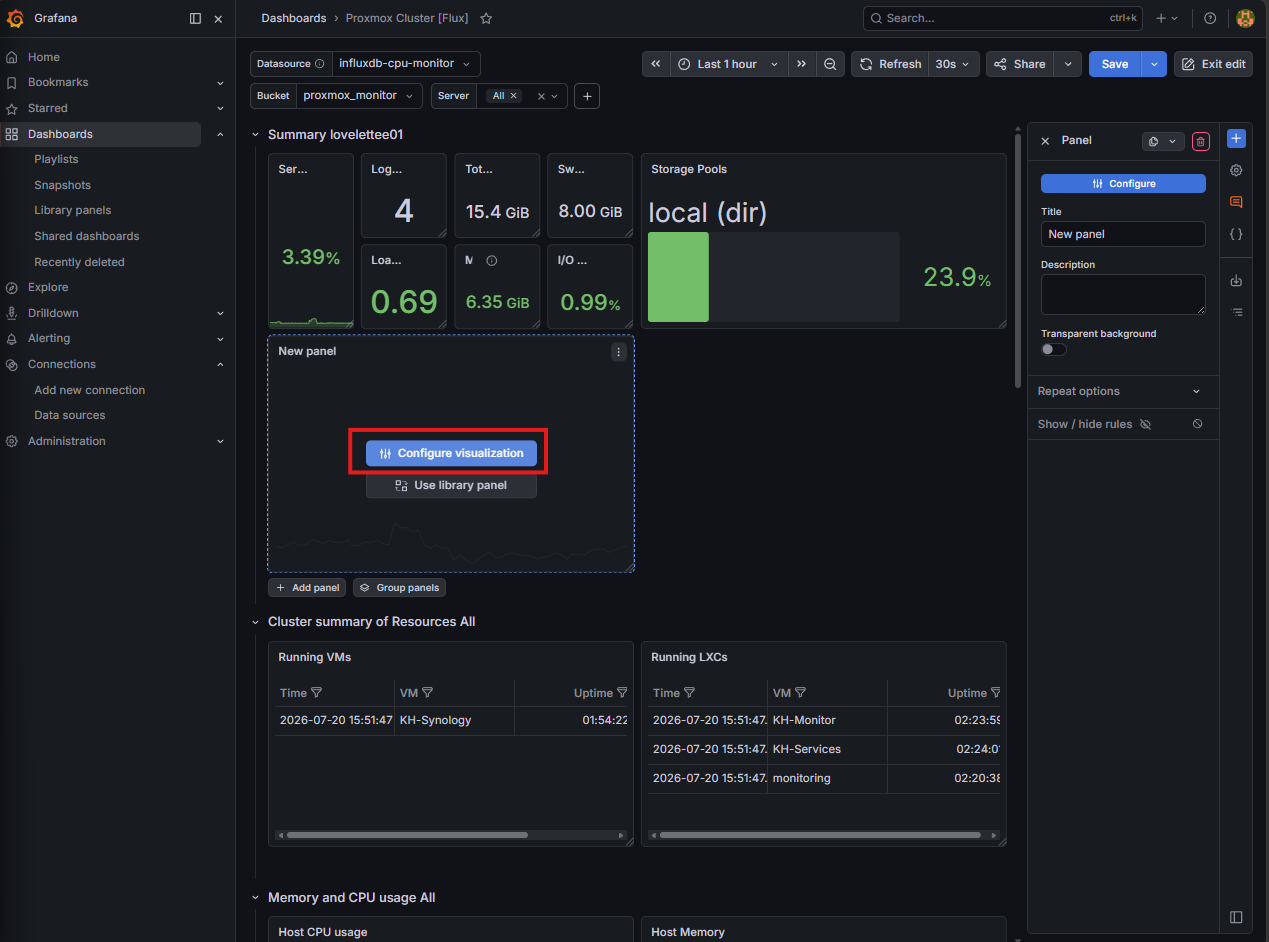The height and width of the screenshot is (942, 1269).
Task: Click the Running LXCs horizontal scrollbar
Action: click(x=820, y=835)
